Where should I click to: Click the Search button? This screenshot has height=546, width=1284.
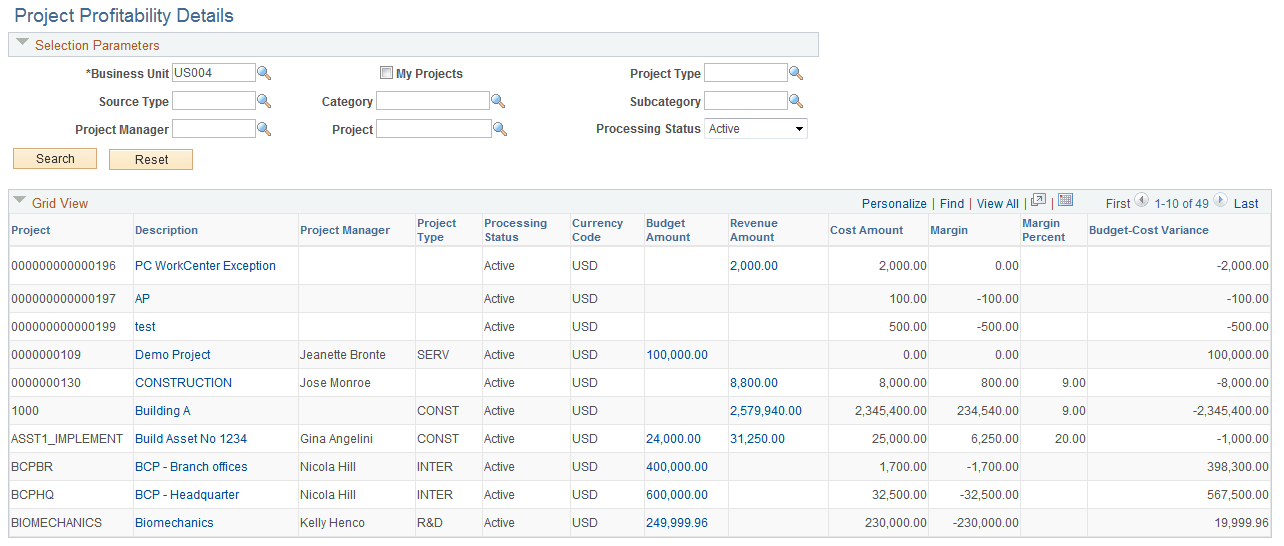coord(55,159)
